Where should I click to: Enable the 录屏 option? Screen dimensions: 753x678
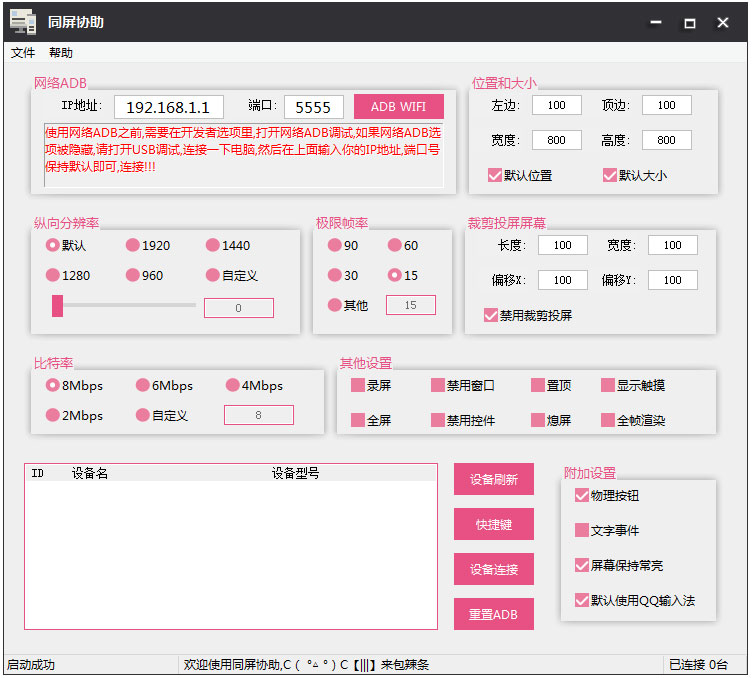pos(358,385)
